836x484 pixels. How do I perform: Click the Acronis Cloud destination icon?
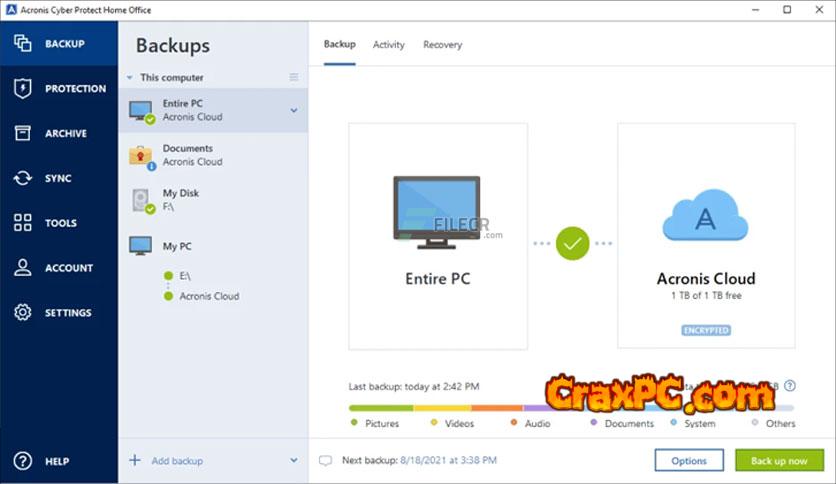705,216
